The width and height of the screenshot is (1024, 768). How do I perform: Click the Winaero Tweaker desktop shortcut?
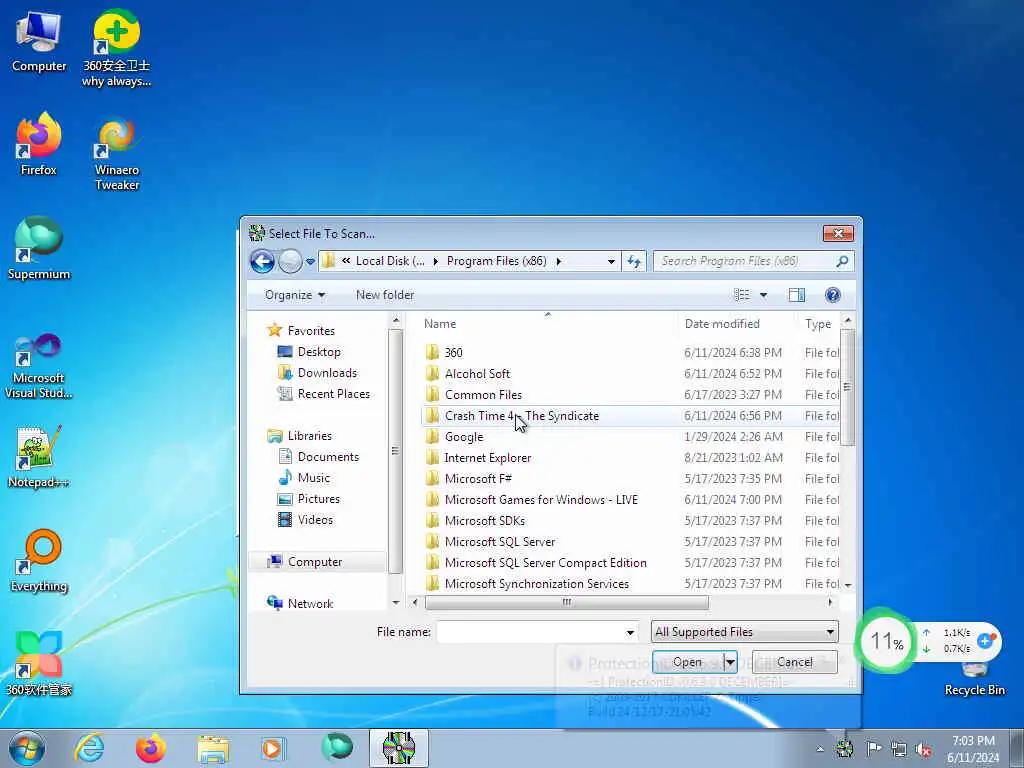click(117, 153)
